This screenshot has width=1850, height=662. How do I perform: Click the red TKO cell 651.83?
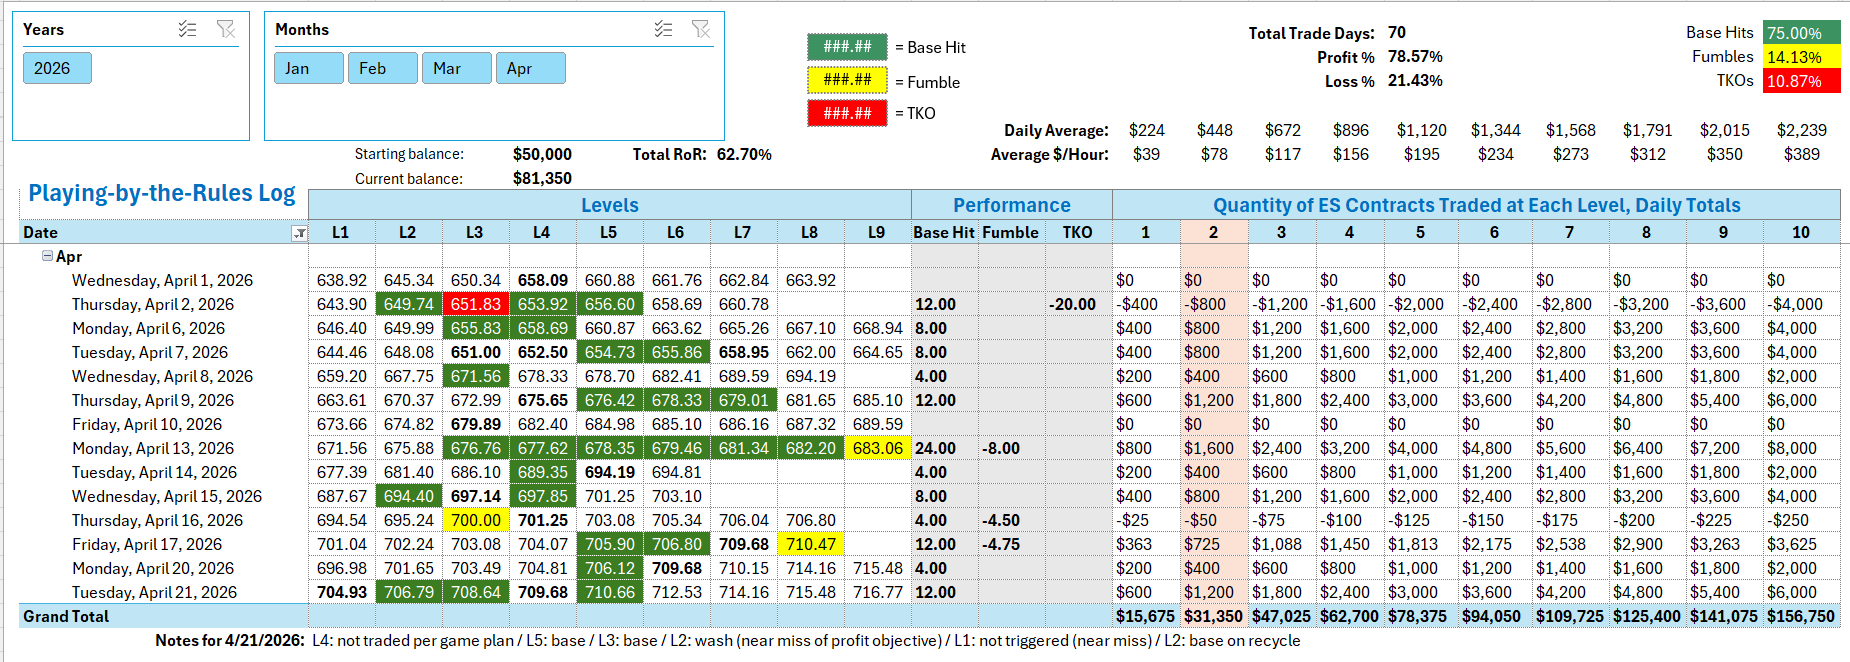(x=476, y=304)
